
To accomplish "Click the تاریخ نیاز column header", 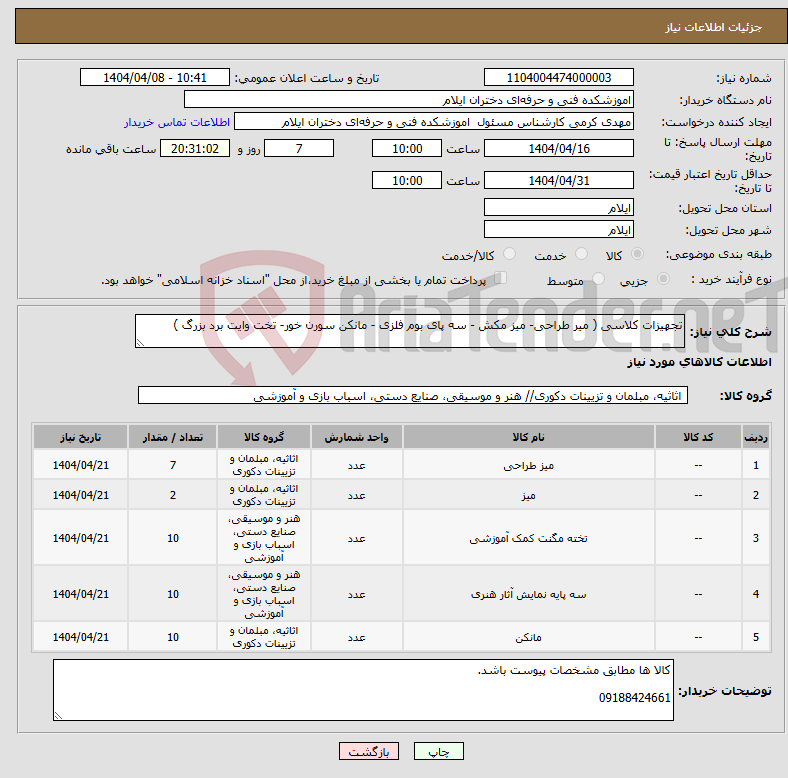I will point(80,437).
